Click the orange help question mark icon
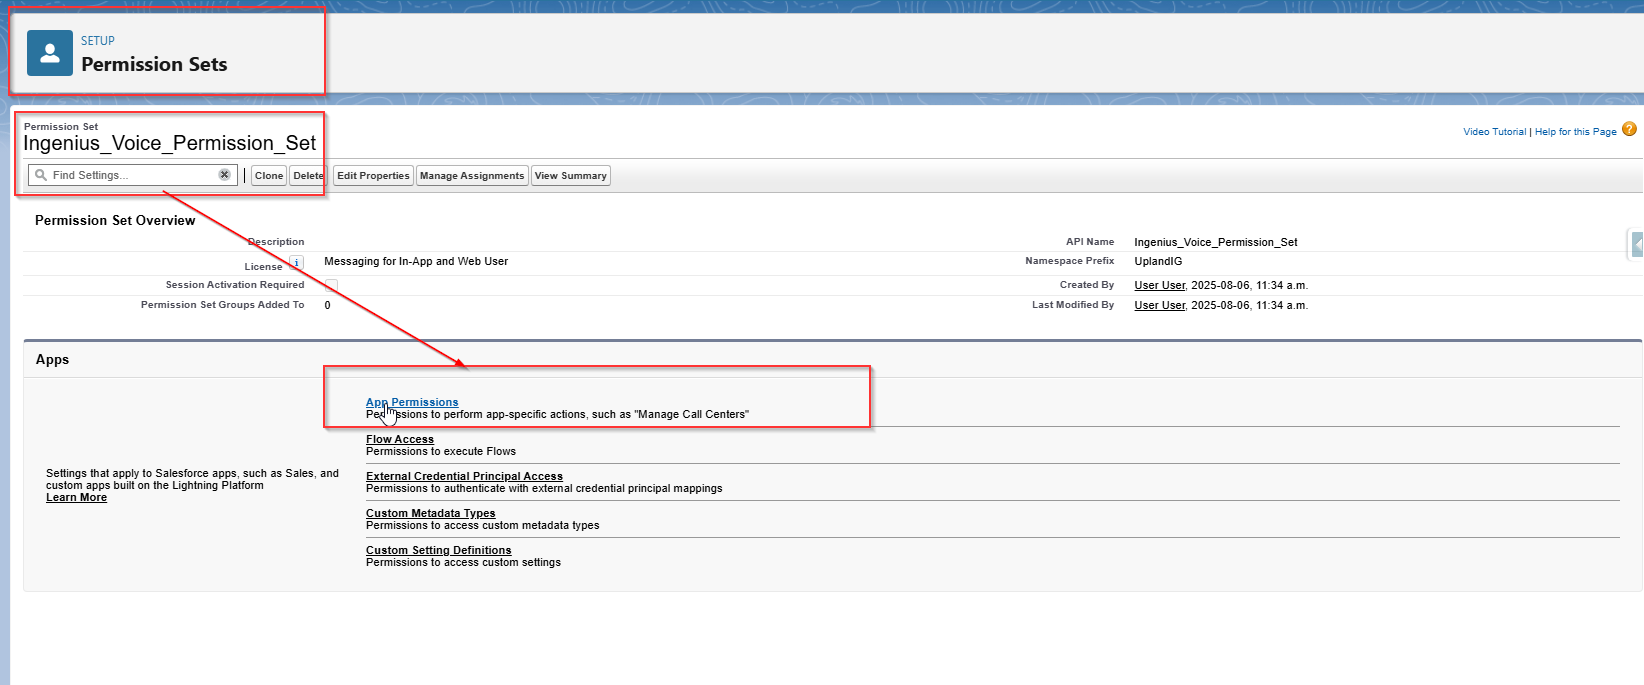 (x=1629, y=130)
